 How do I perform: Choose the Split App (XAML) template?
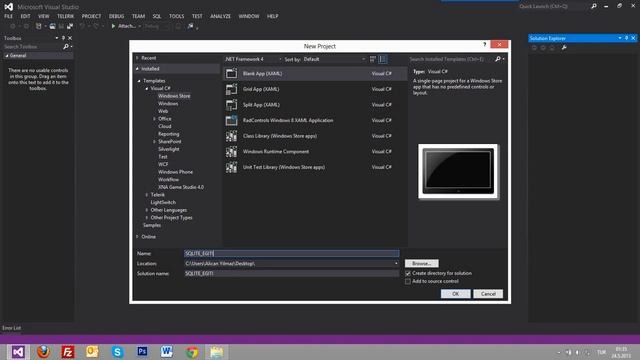pos(315,104)
